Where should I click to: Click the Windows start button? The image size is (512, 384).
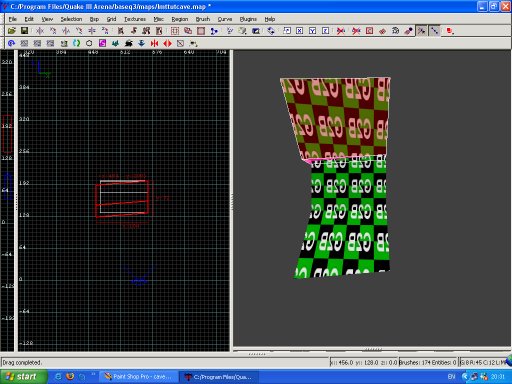[x=24, y=377]
